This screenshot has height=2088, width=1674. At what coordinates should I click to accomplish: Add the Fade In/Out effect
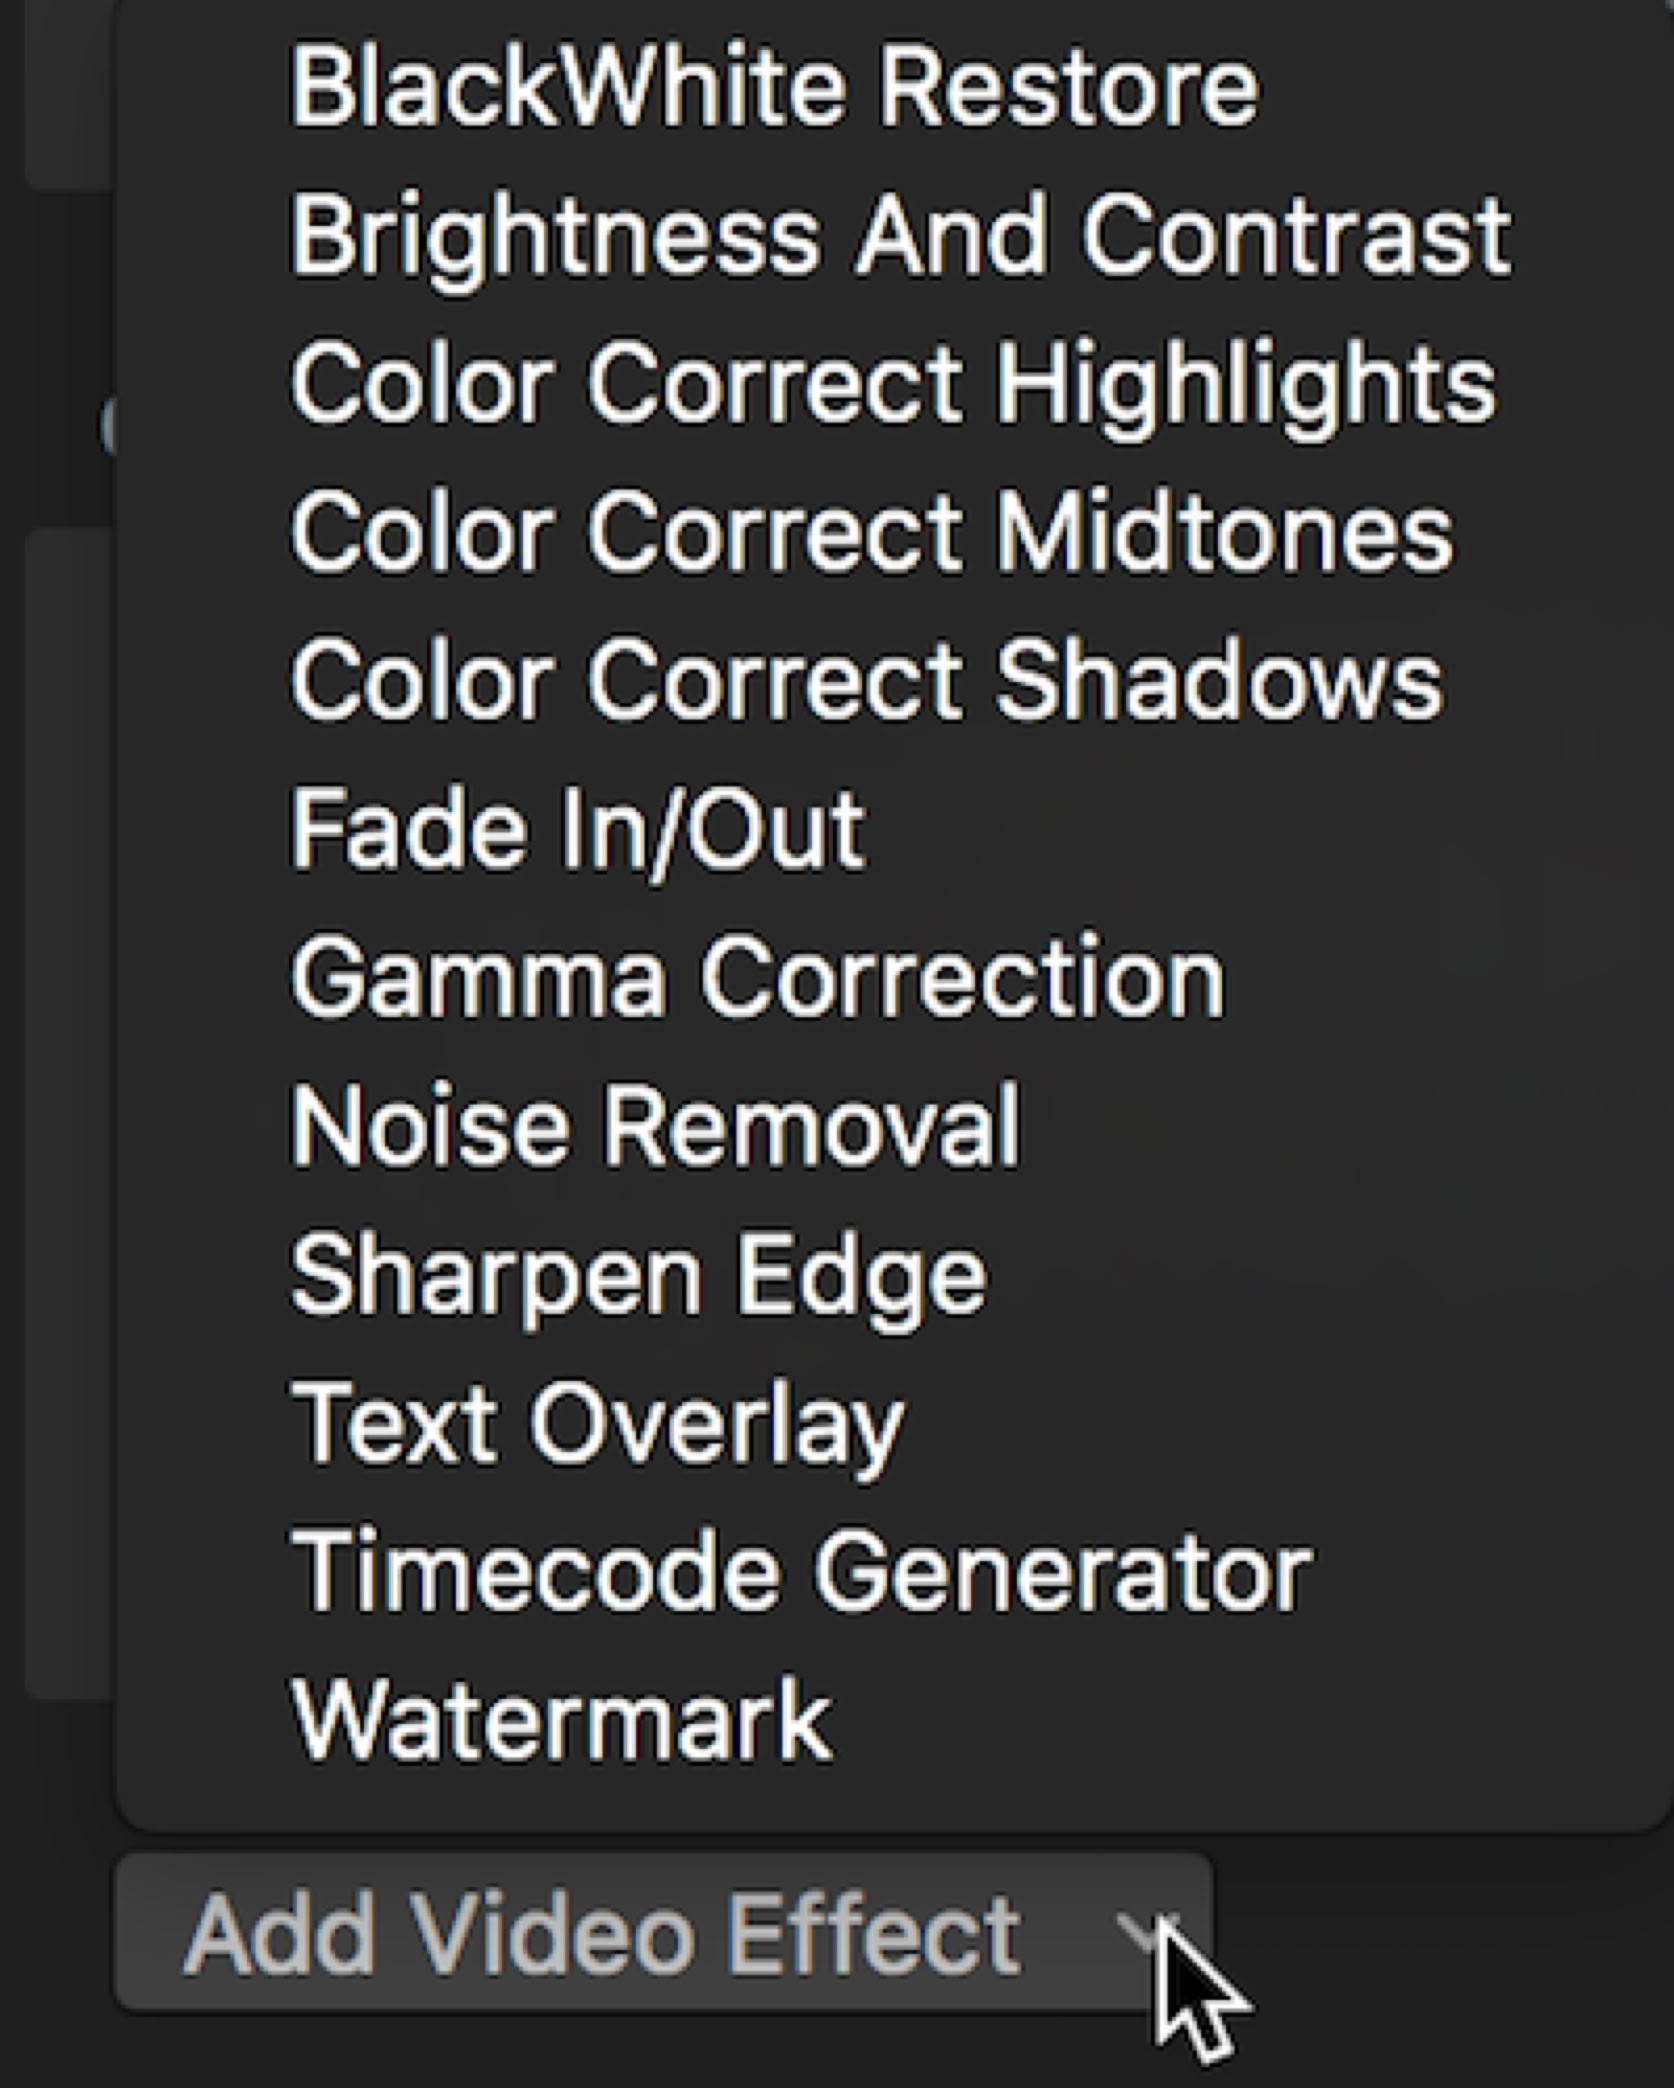[x=578, y=828]
